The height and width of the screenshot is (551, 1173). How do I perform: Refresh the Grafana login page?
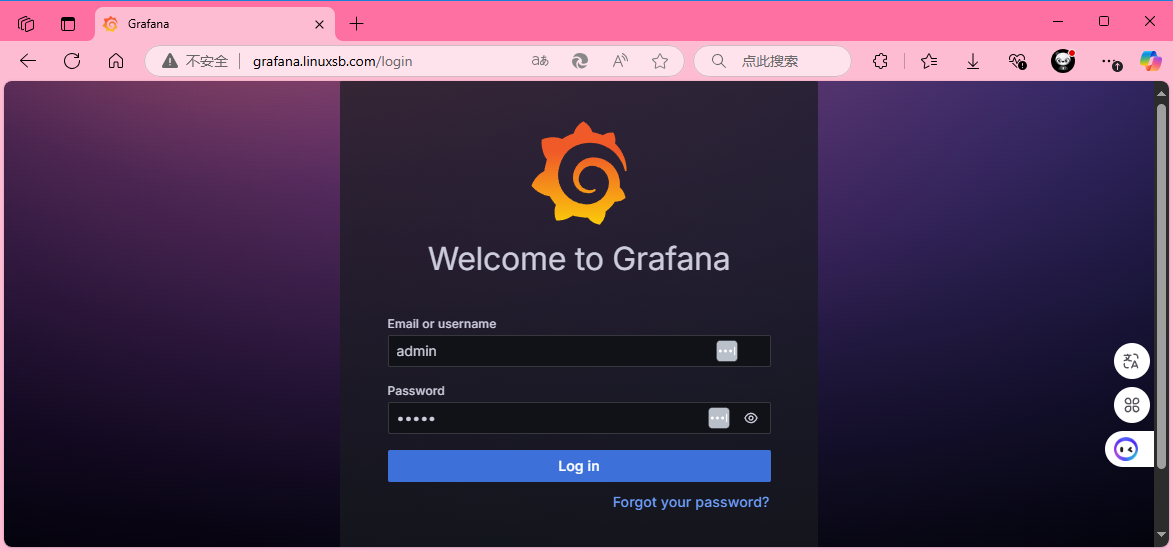tap(72, 61)
